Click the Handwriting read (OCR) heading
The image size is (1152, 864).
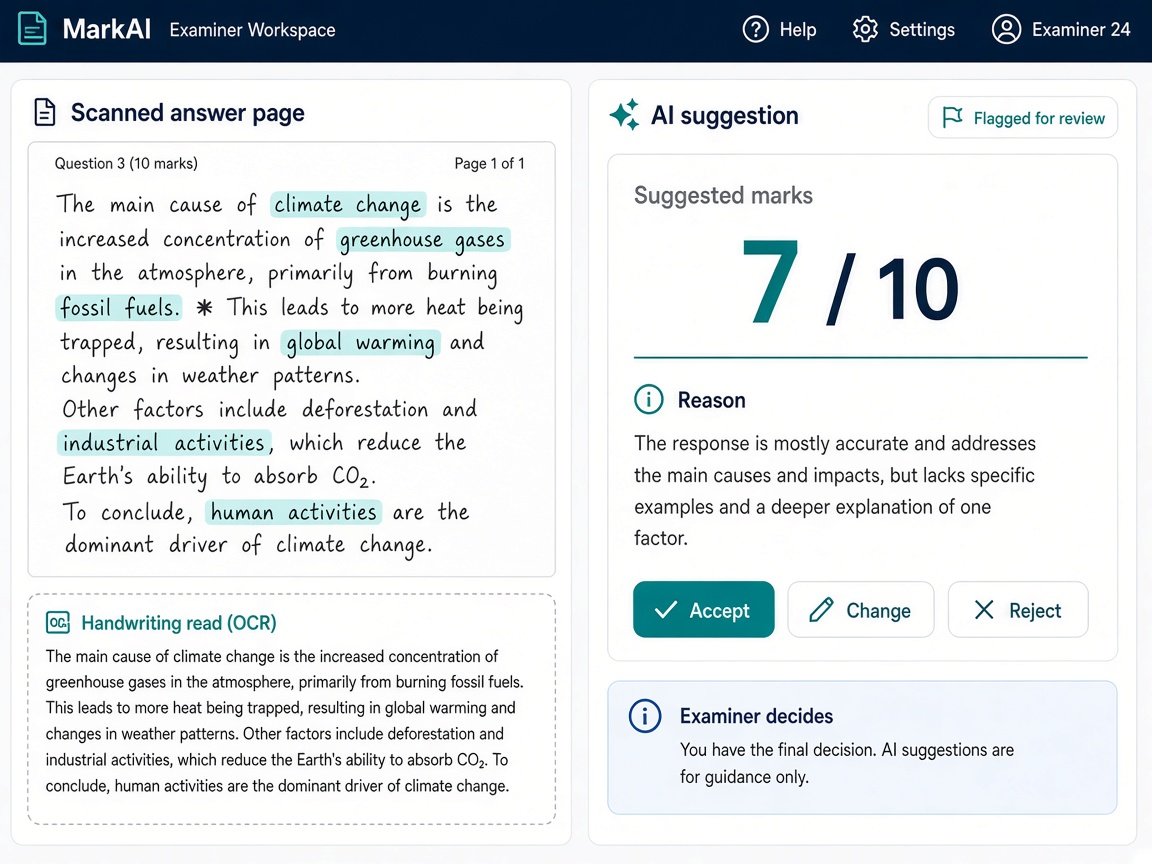pyautogui.click(x=179, y=623)
